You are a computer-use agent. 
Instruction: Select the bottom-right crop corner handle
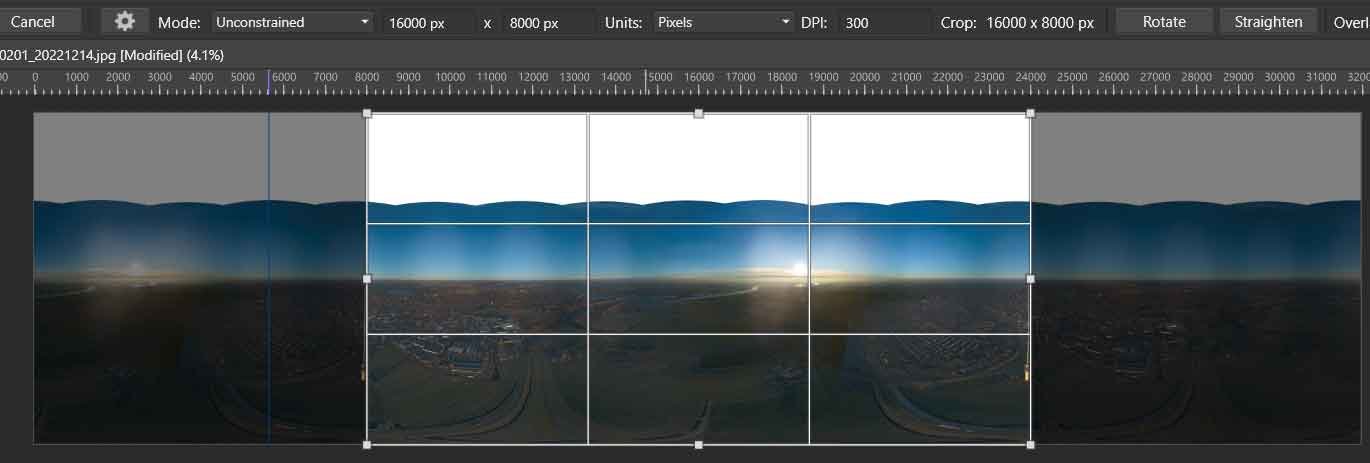tap(1030, 444)
